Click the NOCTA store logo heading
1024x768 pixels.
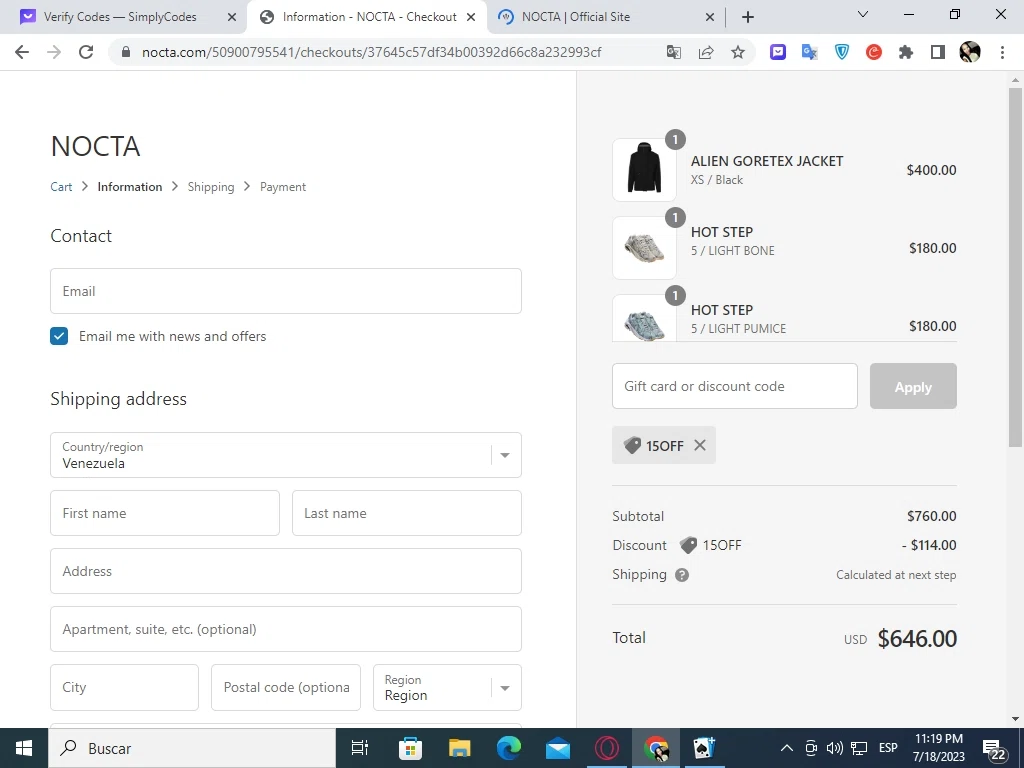(95, 146)
